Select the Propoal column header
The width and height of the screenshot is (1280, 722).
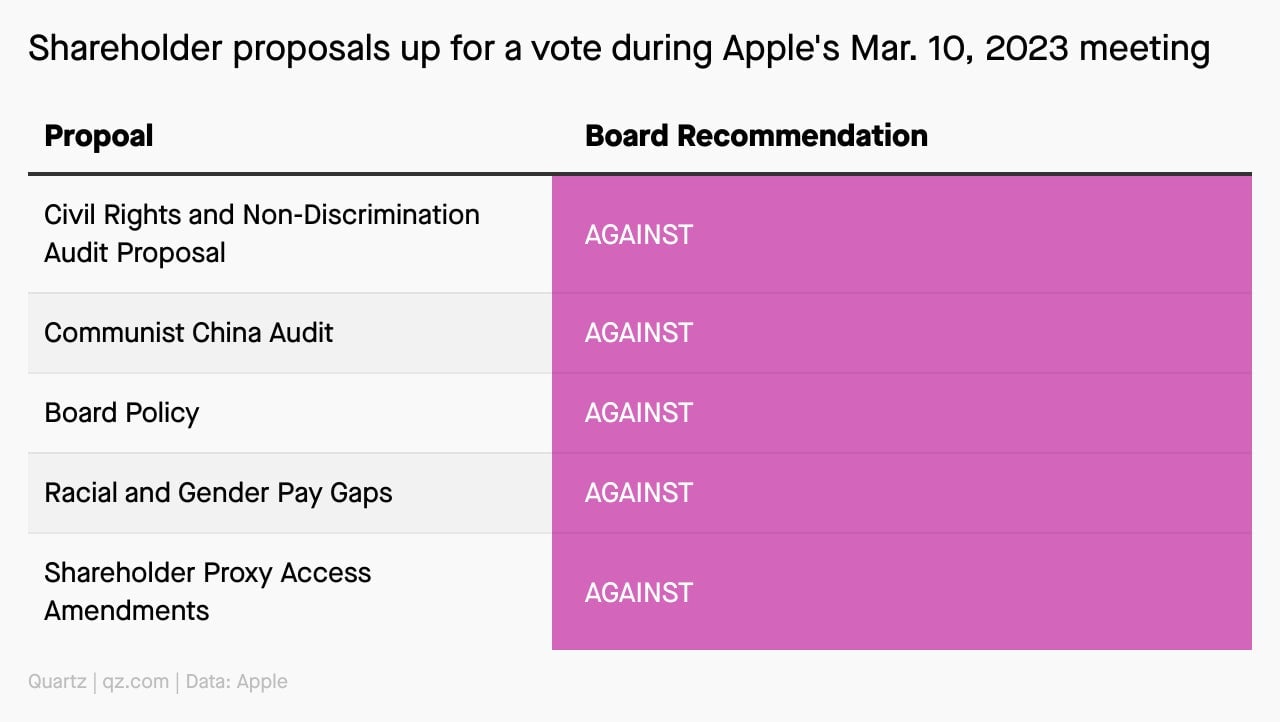click(x=98, y=136)
